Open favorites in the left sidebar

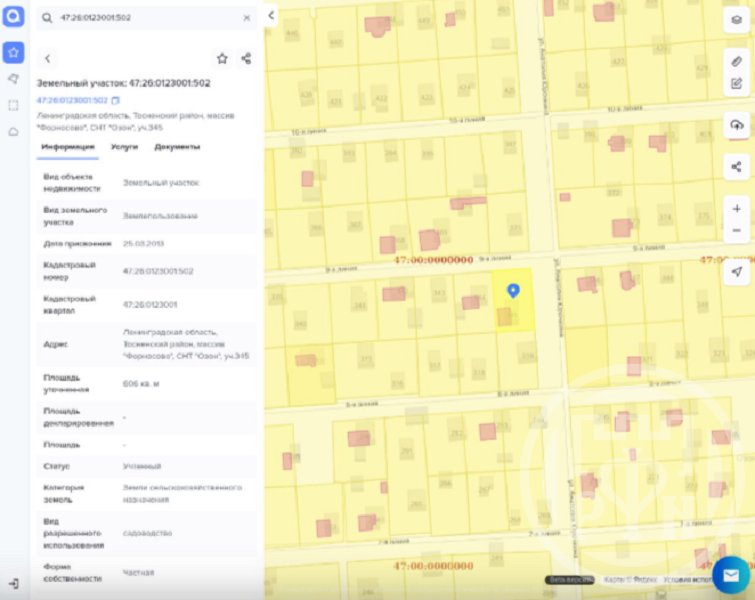coord(14,52)
